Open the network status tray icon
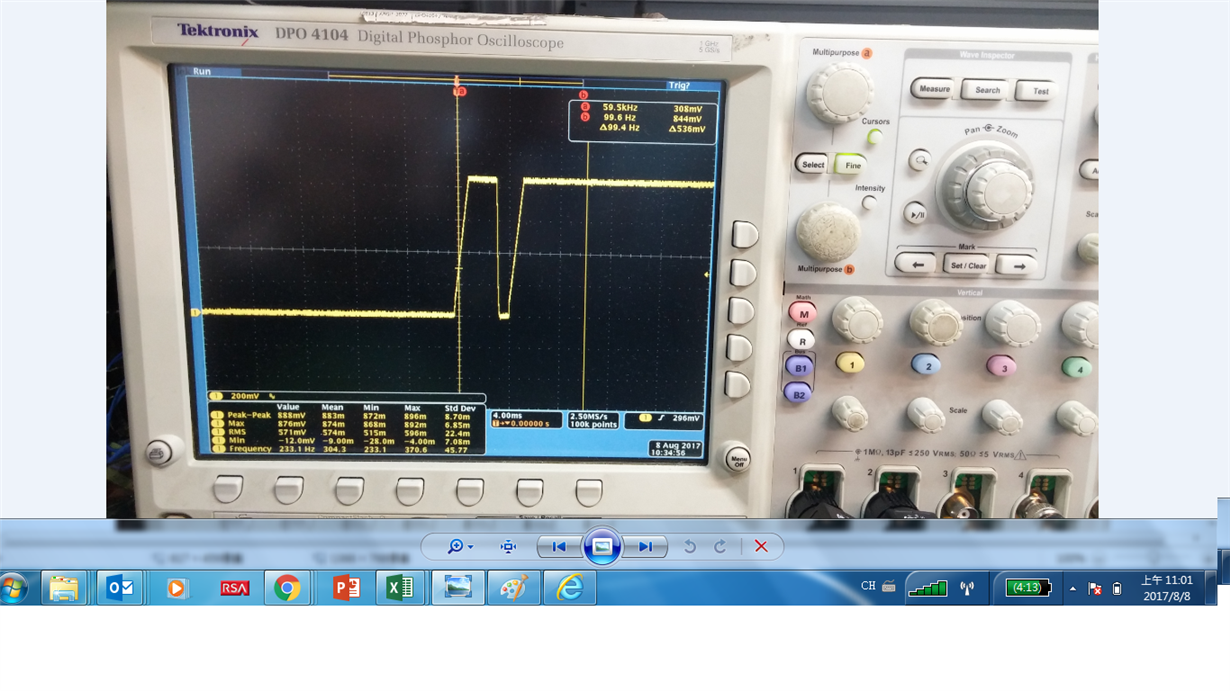The width and height of the screenshot is (1230, 691). click(x=1095, y=589)
